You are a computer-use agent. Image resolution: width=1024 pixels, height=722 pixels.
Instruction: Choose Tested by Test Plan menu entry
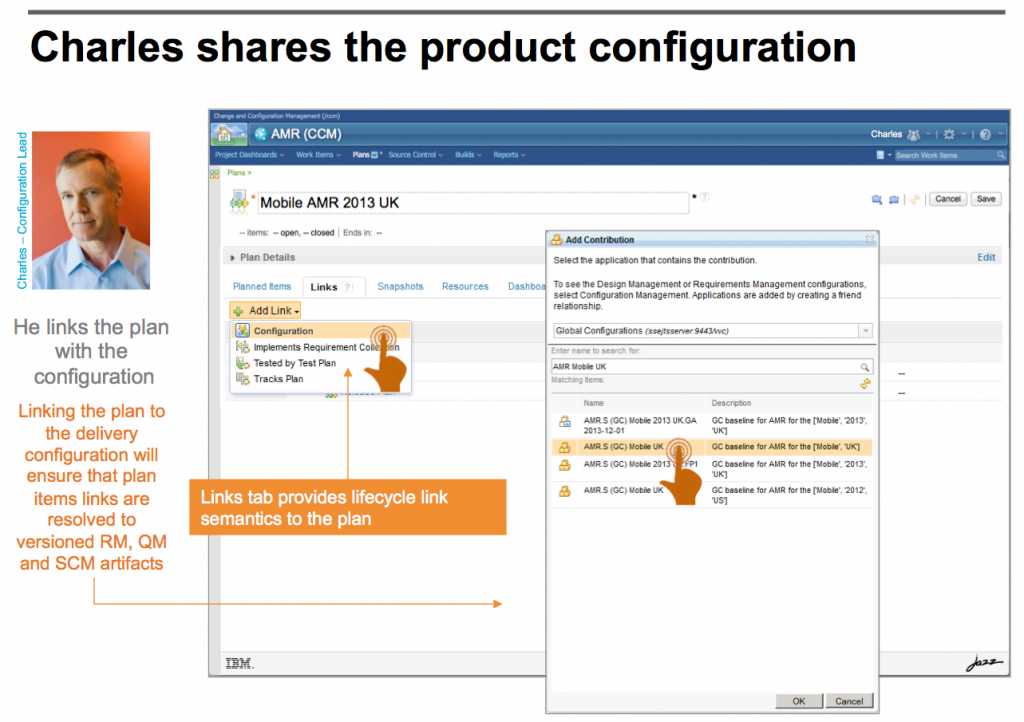[321, 363]
